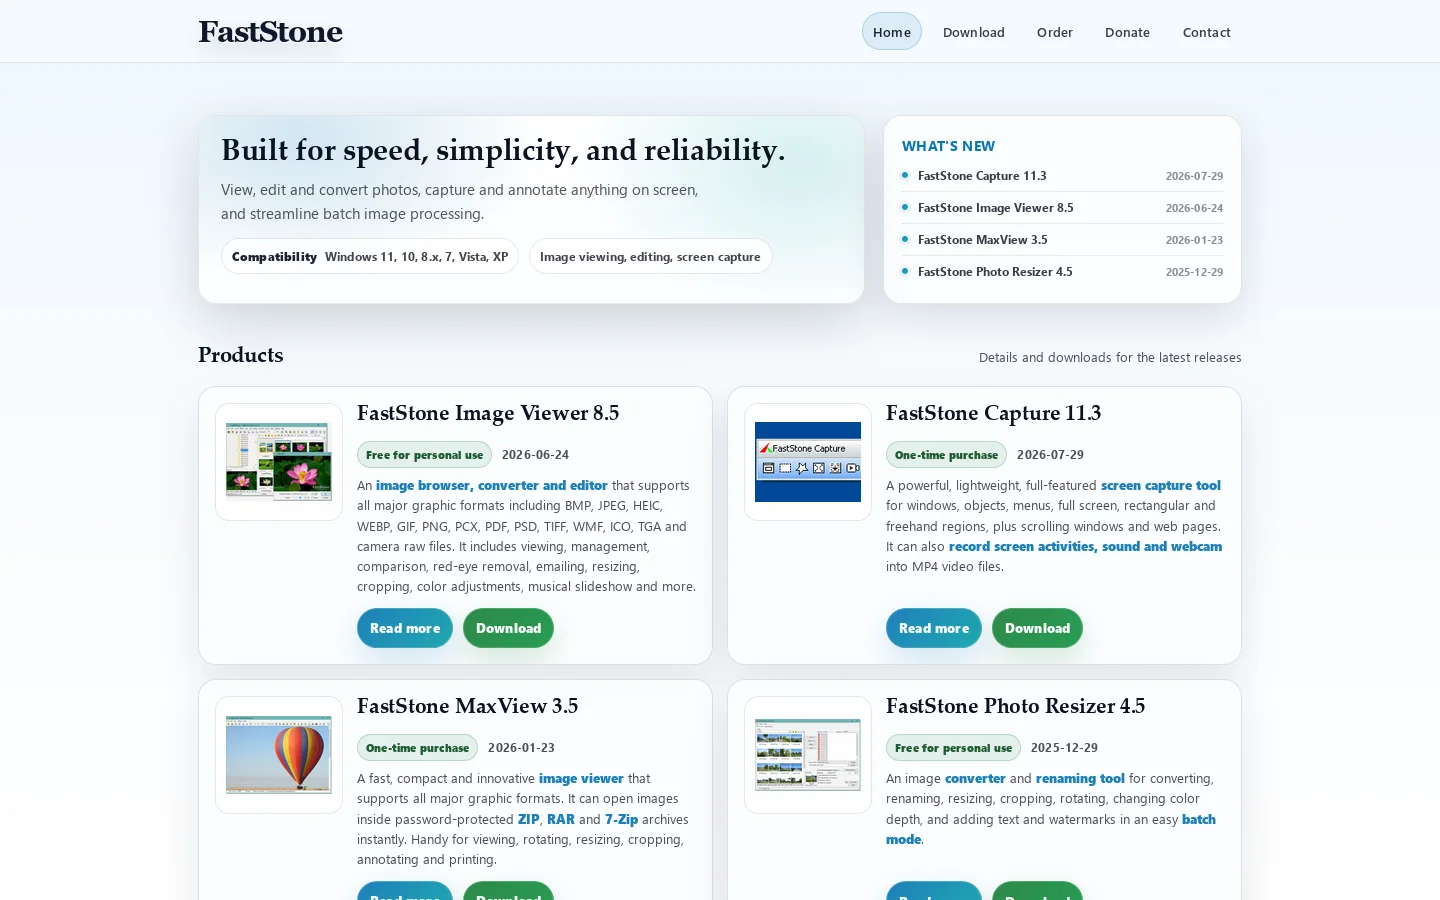Screen dimensions: 1440x900
Task: Open FastStone Image Viewer 8.5 news entry
Action: (995, 208)
